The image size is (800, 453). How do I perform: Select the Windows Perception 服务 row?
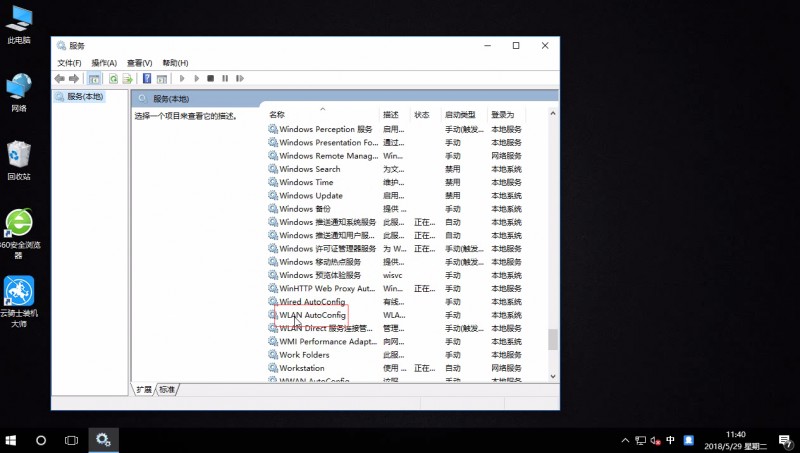[396, 129]
